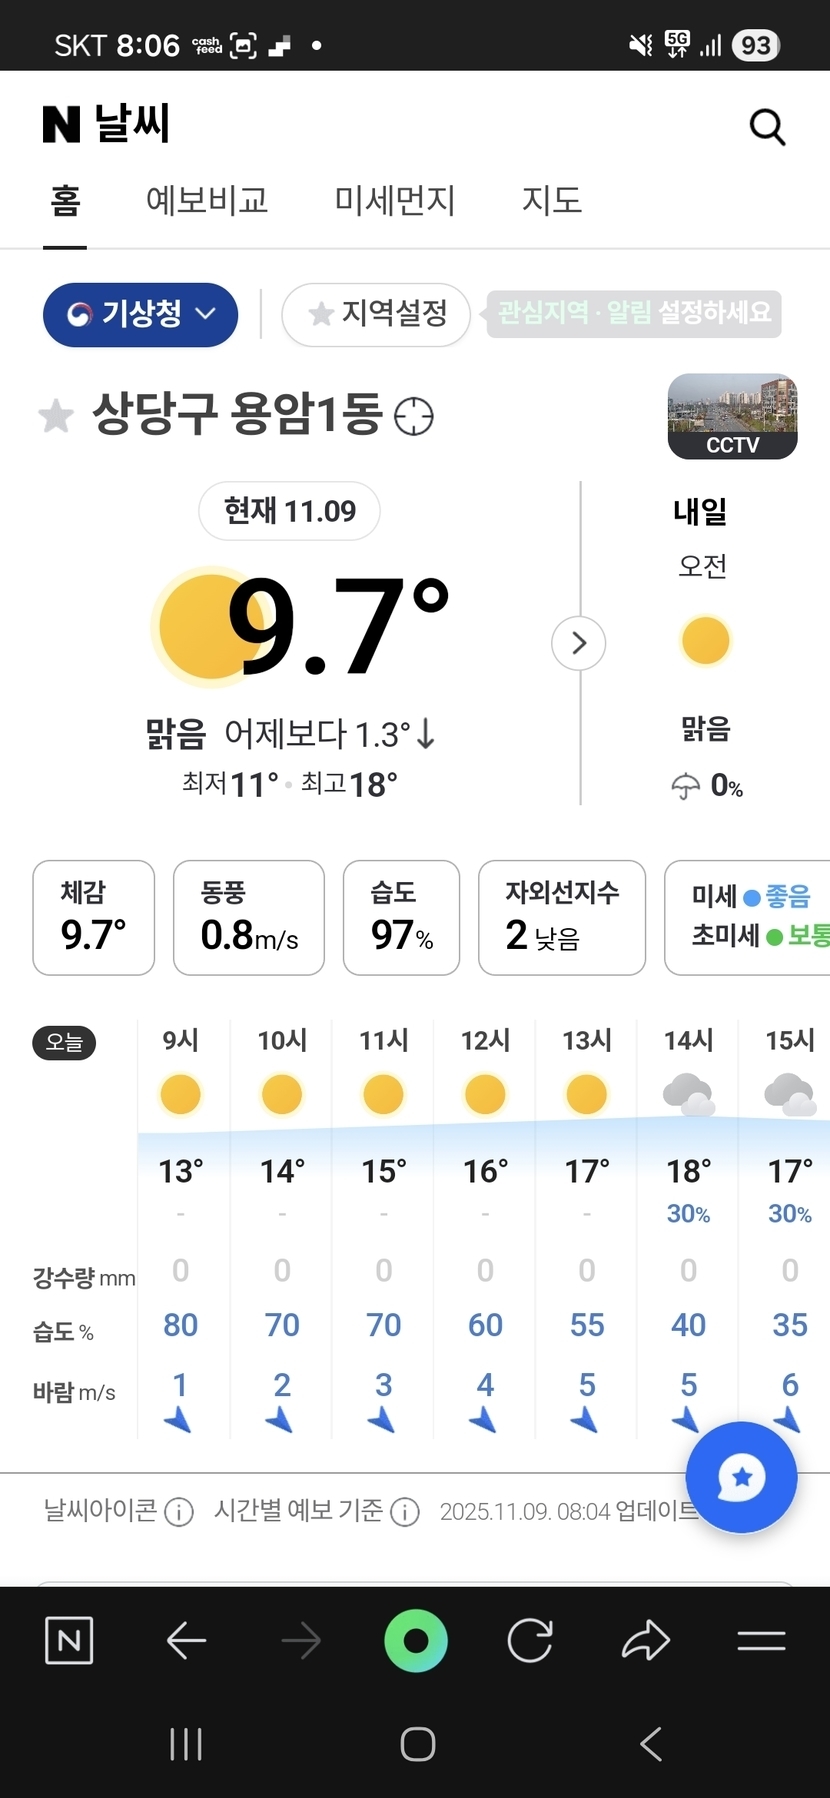Tap the 지역설정 button
Screen dimensions: 830x1798
point(376,315)
